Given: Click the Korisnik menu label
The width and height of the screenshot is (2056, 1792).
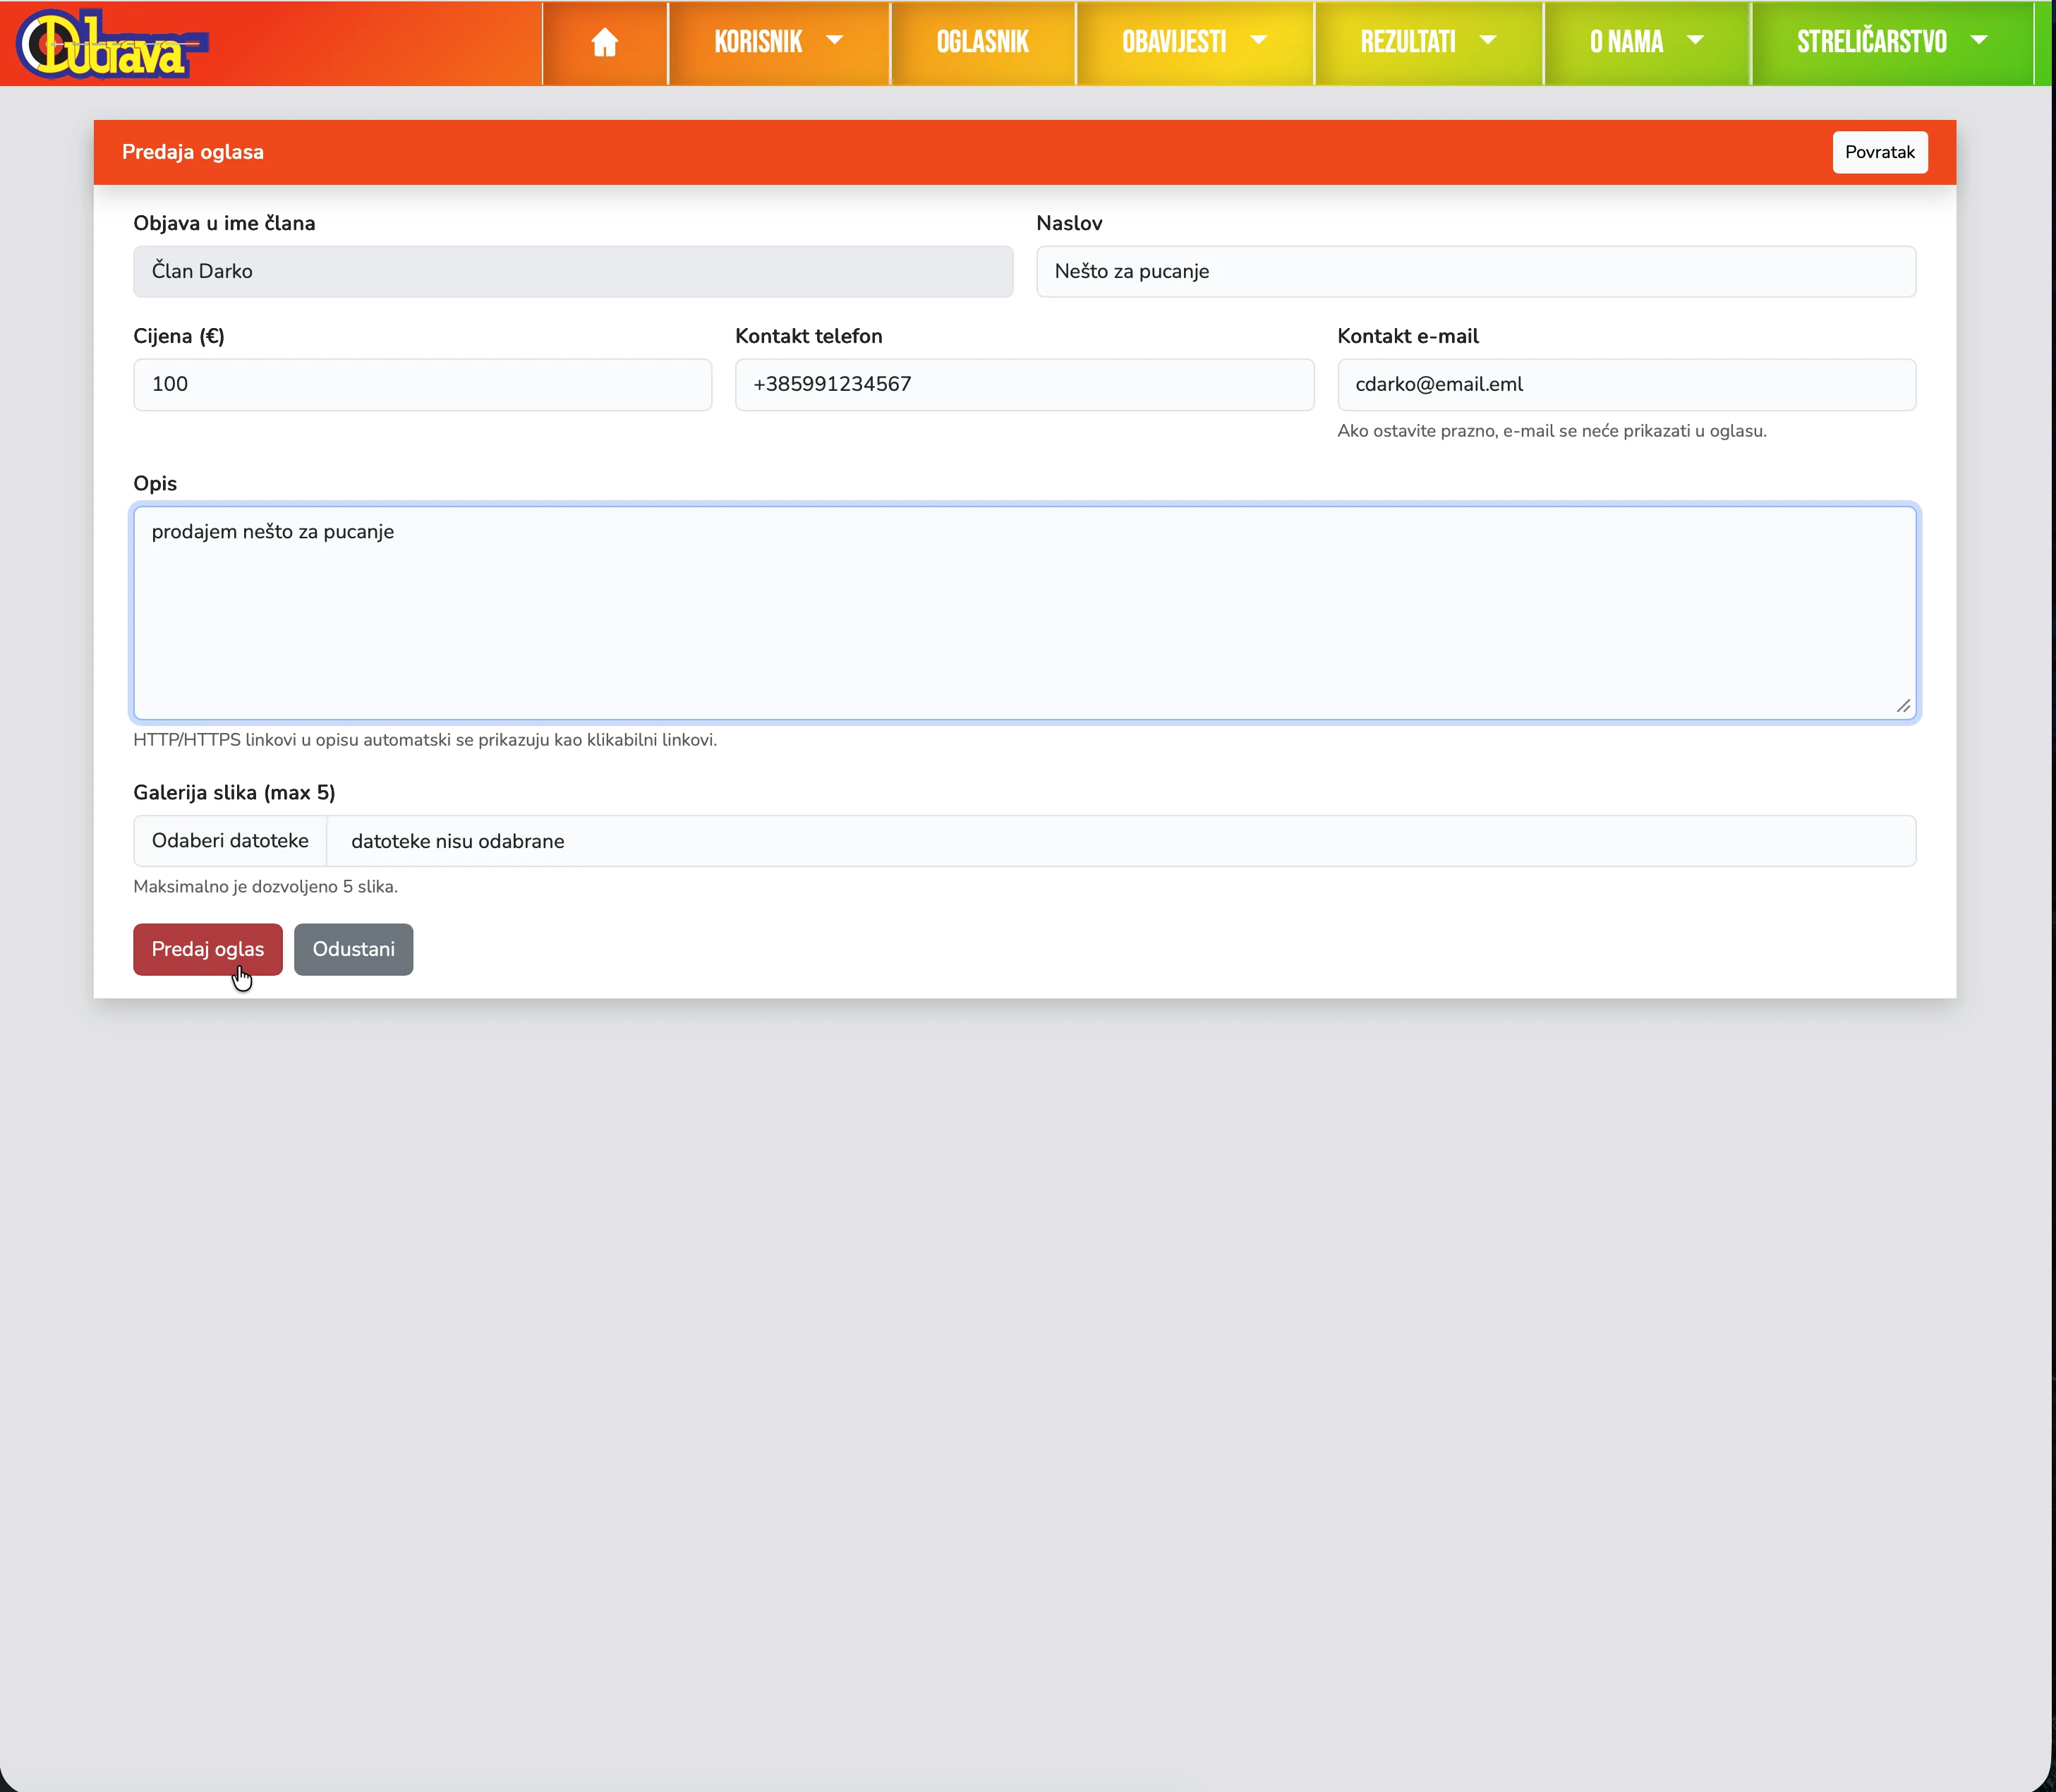Looking at the screenshot, I should 758,42.
